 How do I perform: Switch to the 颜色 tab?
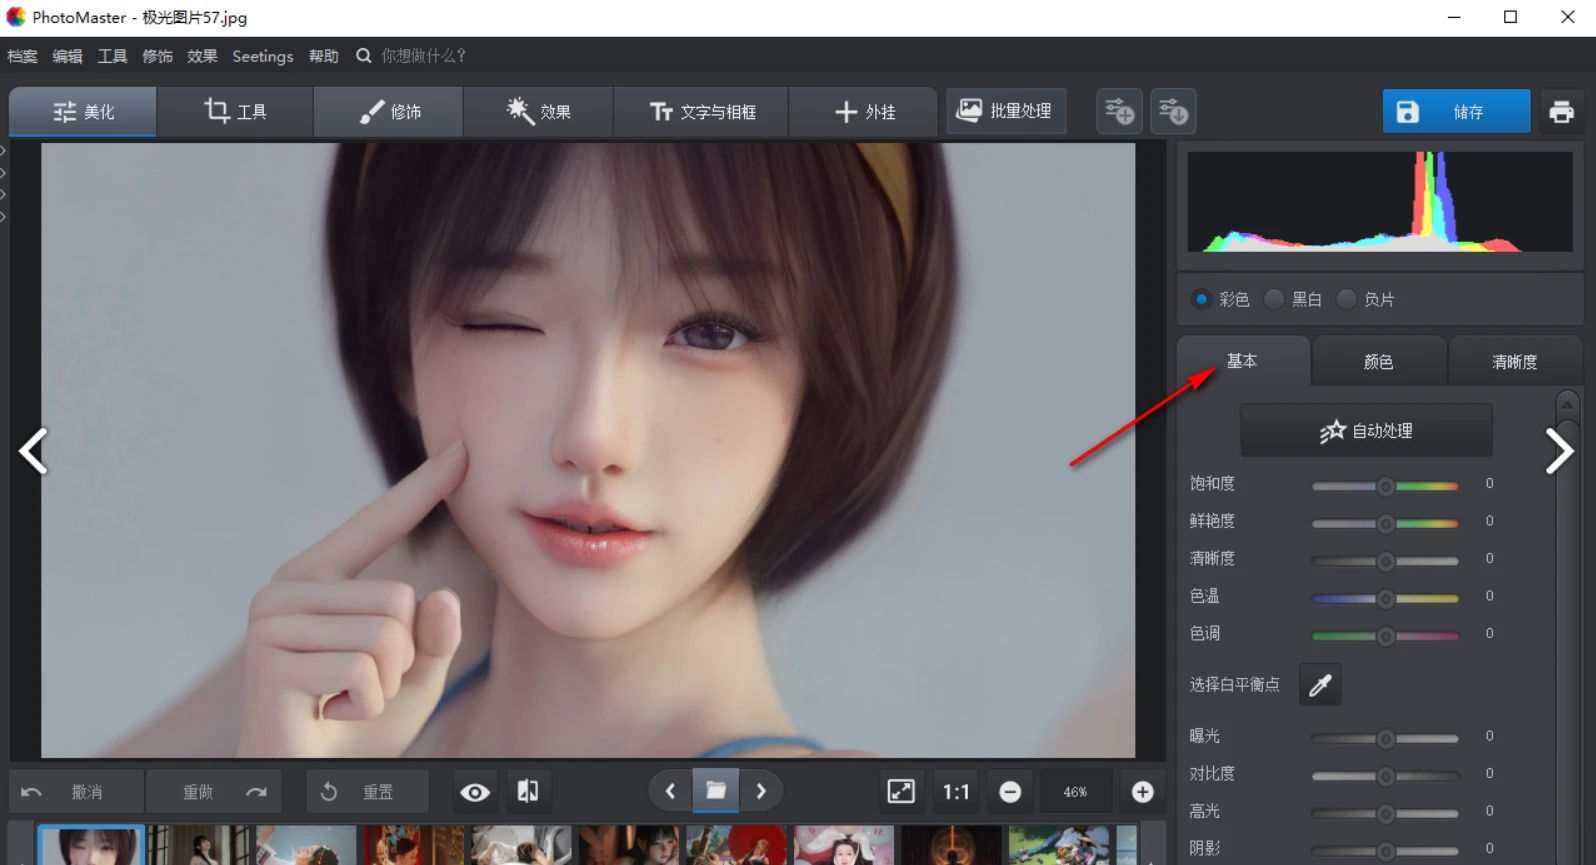coord(1378,362)
